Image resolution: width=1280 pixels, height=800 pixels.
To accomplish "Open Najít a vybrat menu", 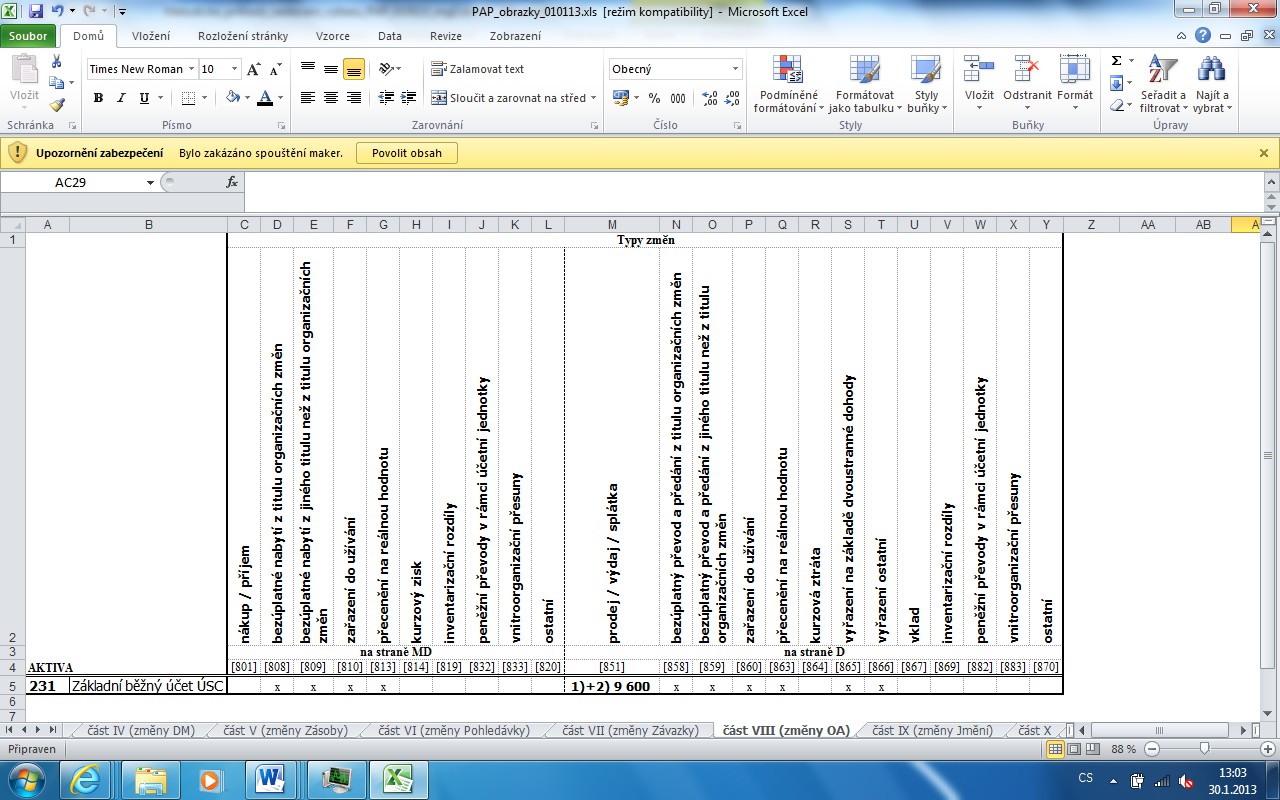I will coord(1211,84).
